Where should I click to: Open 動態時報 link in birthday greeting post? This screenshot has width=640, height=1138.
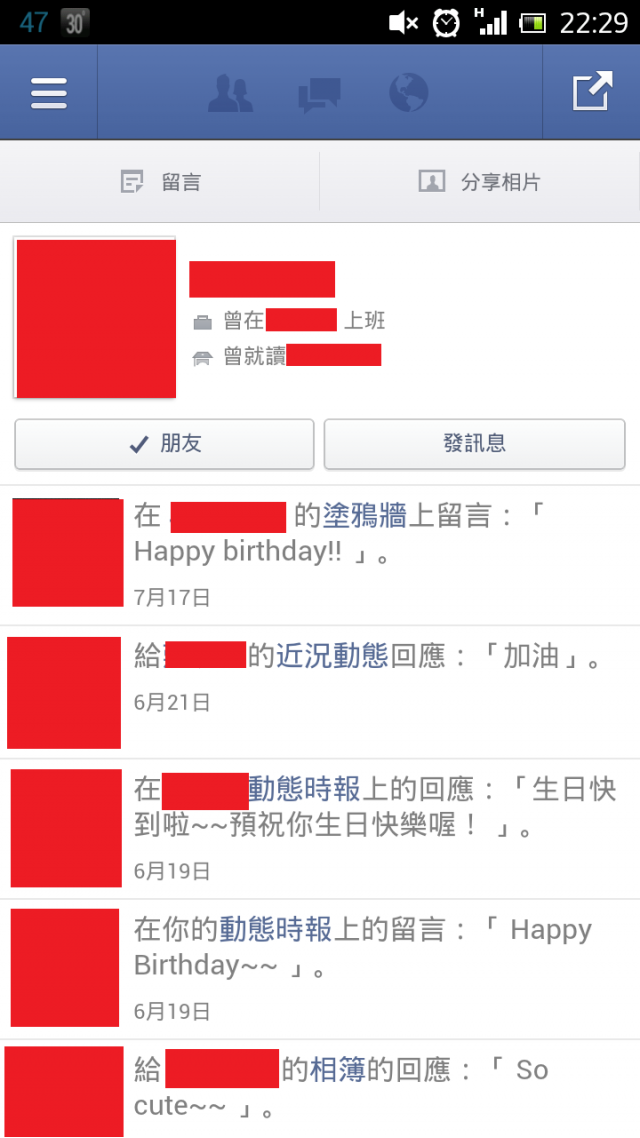point(276,929)
